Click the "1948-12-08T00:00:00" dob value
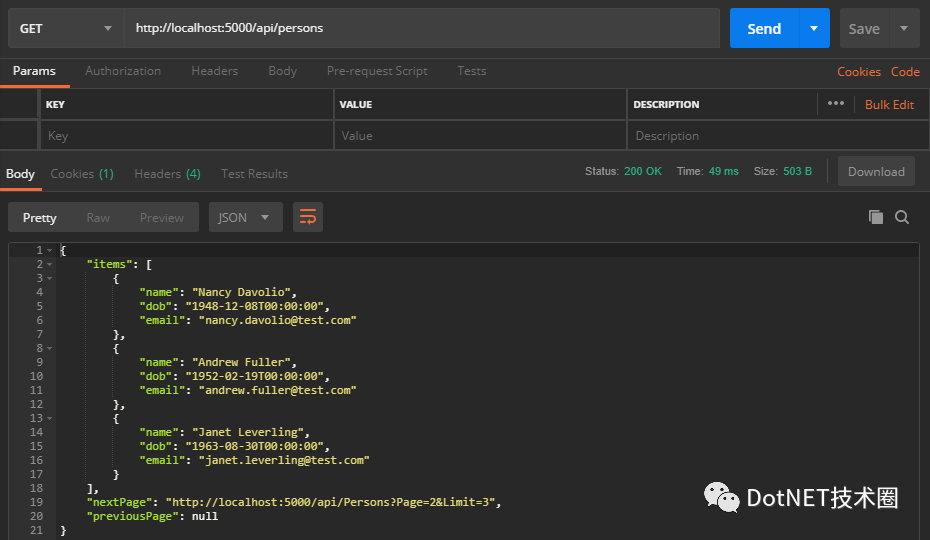 [x=254, y=306]
